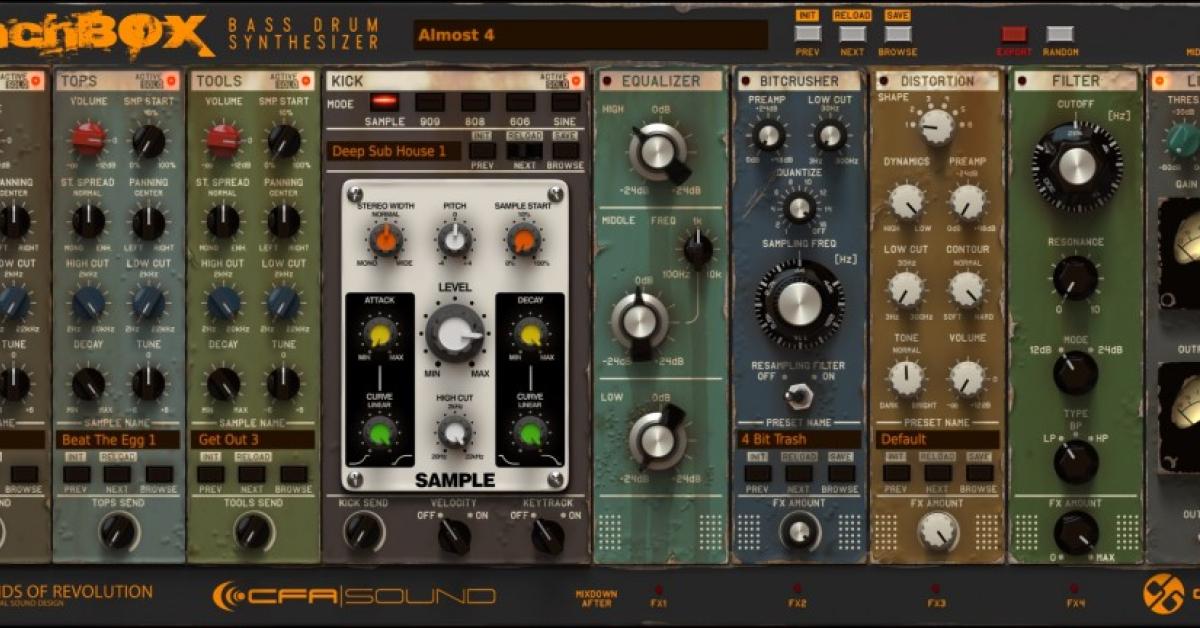This screenshot has height=628, width=1200.
Task: Select the FX1 mixdown slot
Action: pos(657,590)
